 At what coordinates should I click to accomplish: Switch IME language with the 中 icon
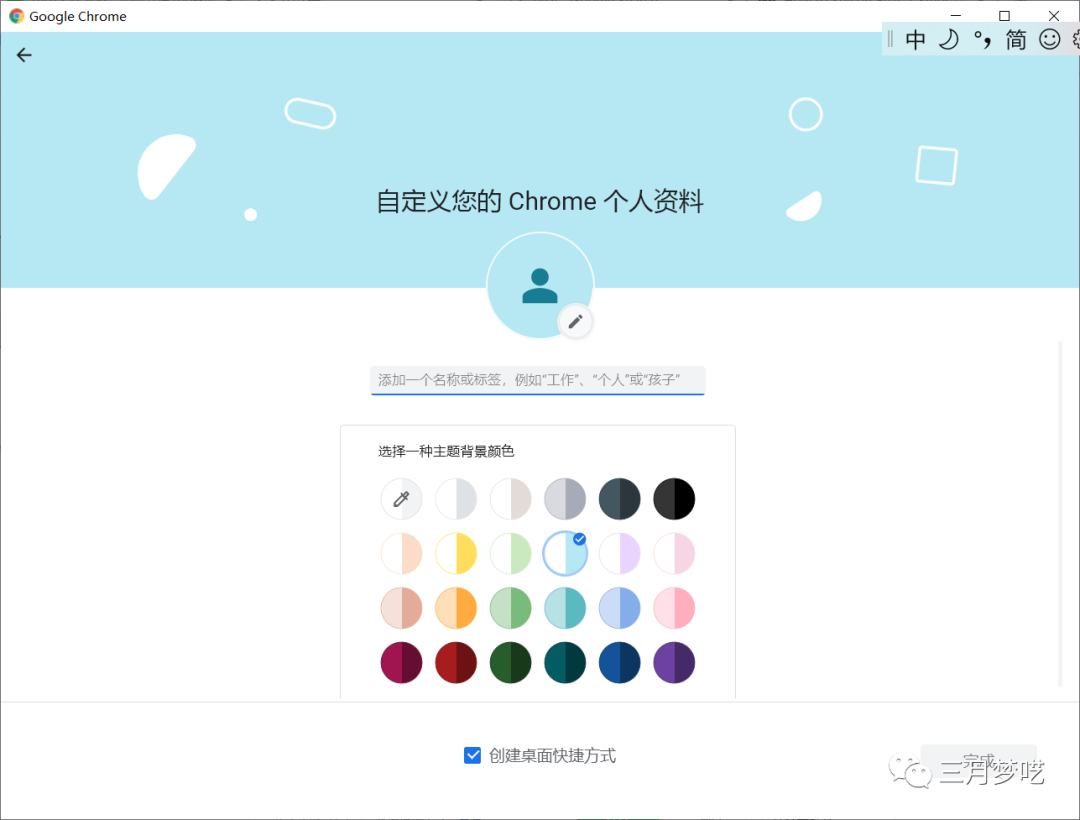click(x=915, y=39)
